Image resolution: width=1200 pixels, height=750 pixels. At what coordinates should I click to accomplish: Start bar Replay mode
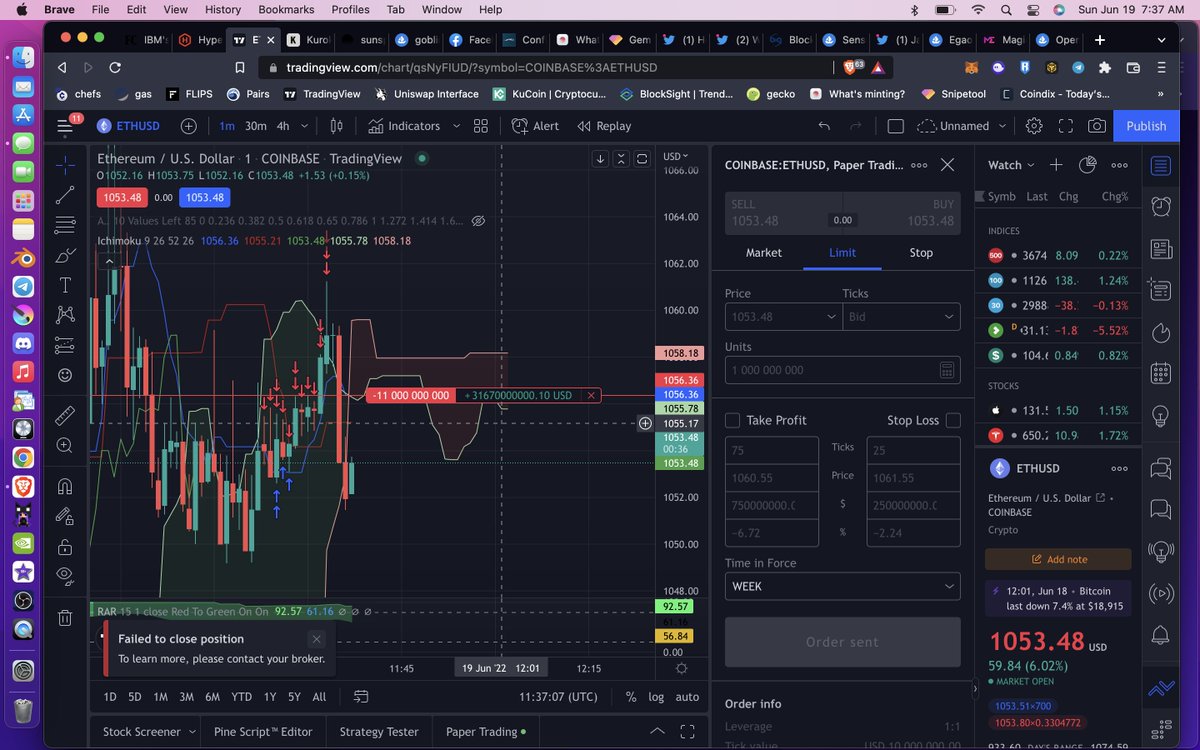(x=604, y=126)
